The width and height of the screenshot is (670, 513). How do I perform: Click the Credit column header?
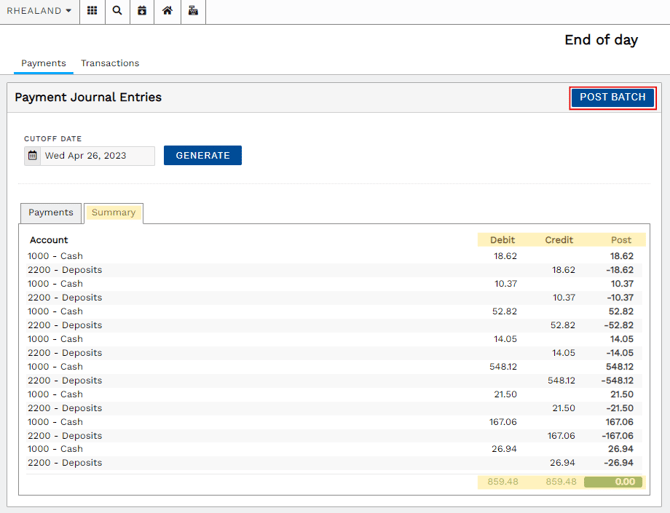(559, 240)
